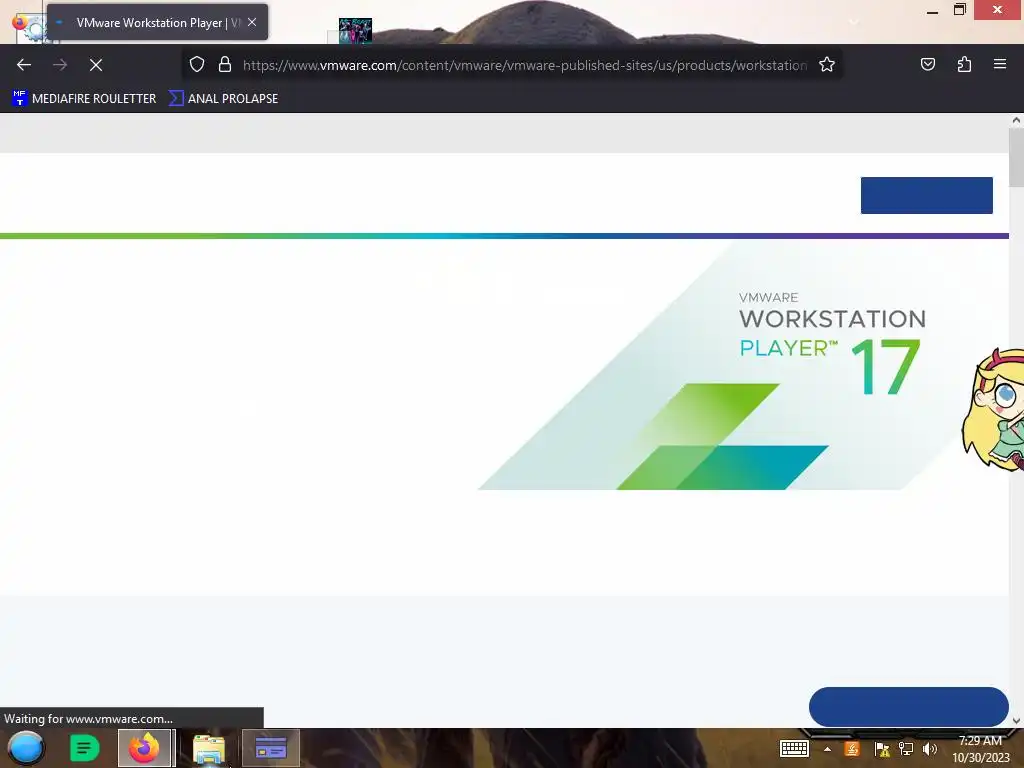This screenshot has width=1024, height=768.
Task: Open the network tray icon
Action: tap(906, 749)
